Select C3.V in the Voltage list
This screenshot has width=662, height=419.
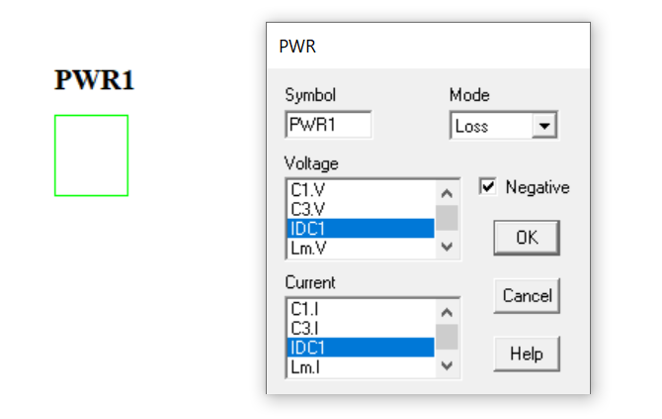click(361, 209)
